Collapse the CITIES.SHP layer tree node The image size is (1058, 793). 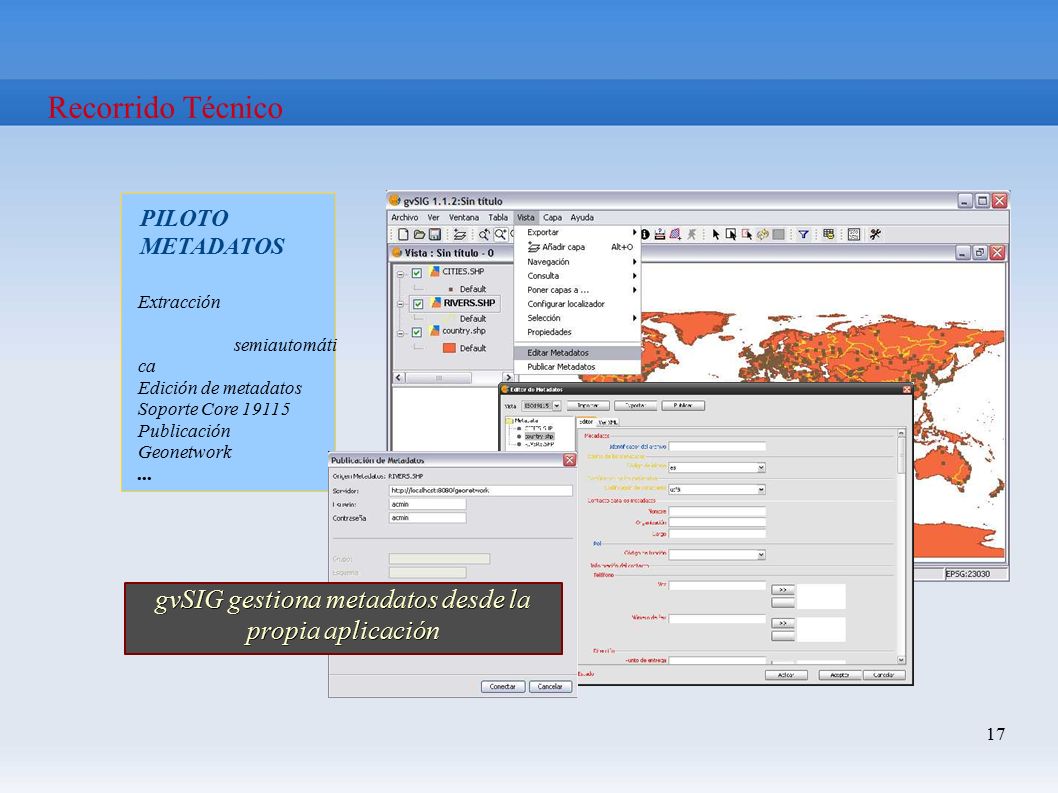[400, 274]
